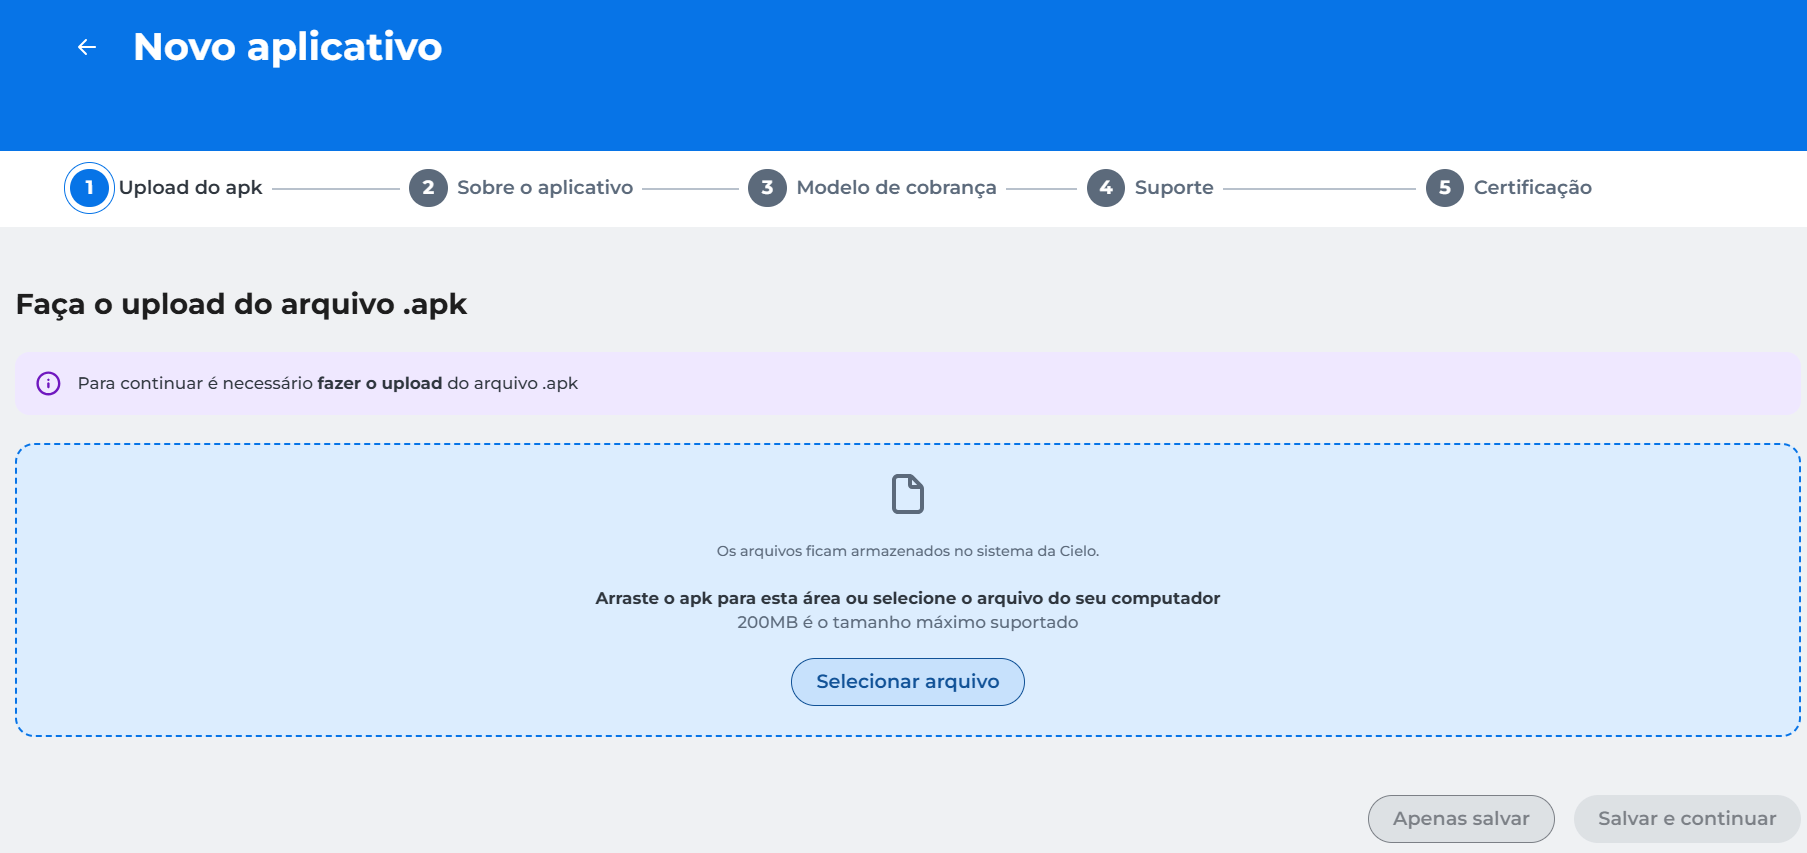The image size is (1807, 853).
Task: Click the step 4 circle icon
Action: (x=1106, y=188)
